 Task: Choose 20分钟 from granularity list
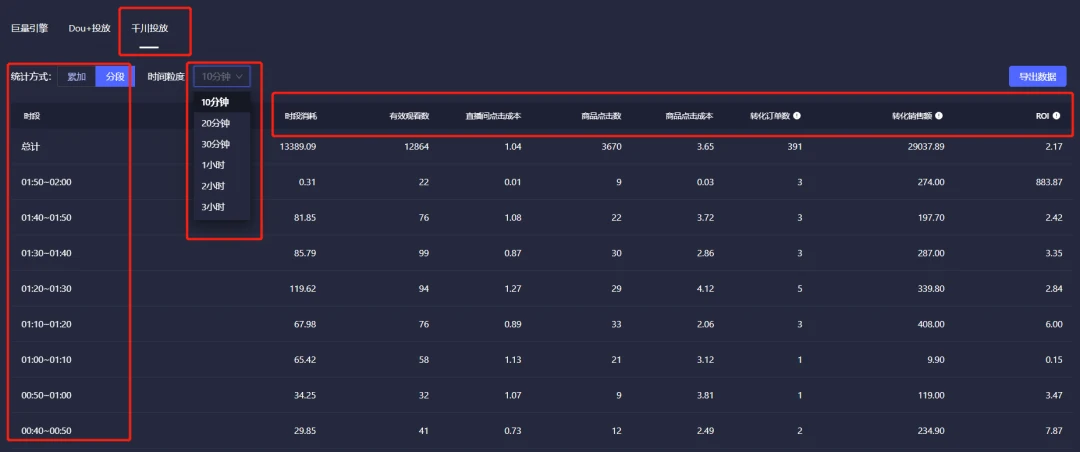(215, 123)
